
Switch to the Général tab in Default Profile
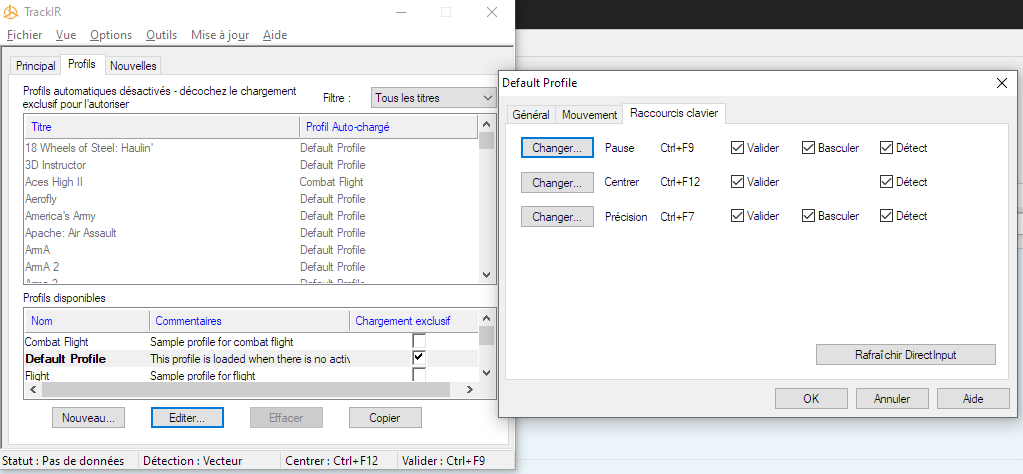[x=531, y=115]
